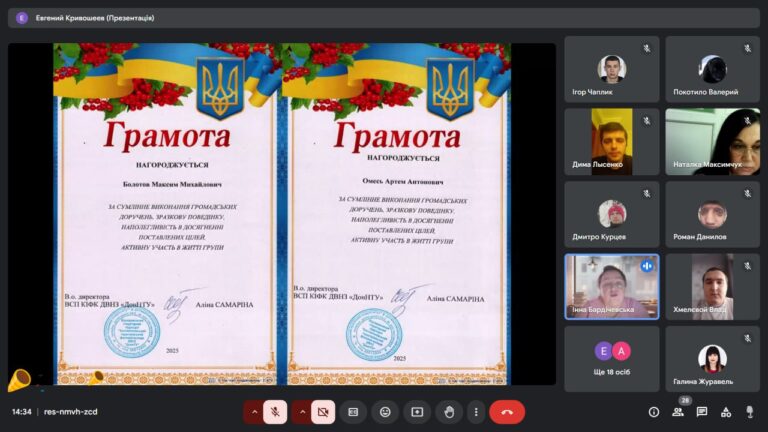Turn on captions button
The height and width of the screenshot is (432, 768).
pos(353,412)
